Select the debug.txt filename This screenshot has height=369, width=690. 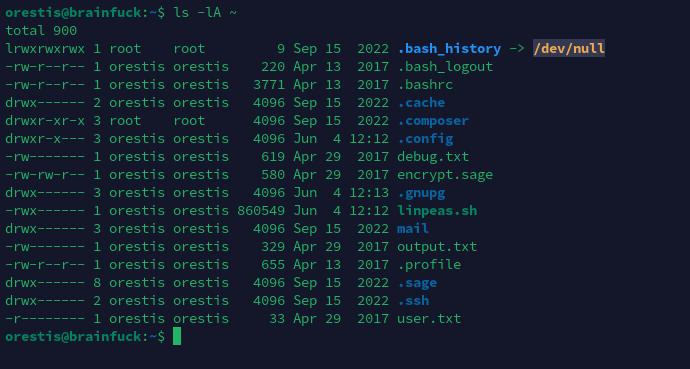click(433, 157)
